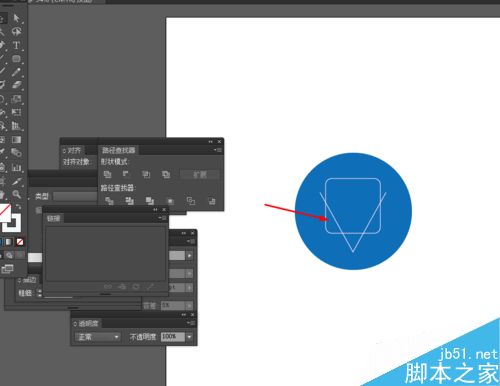500x386 pixels.
Task: Click Edit Original pencil icon
Action: (x=150, y=286)
